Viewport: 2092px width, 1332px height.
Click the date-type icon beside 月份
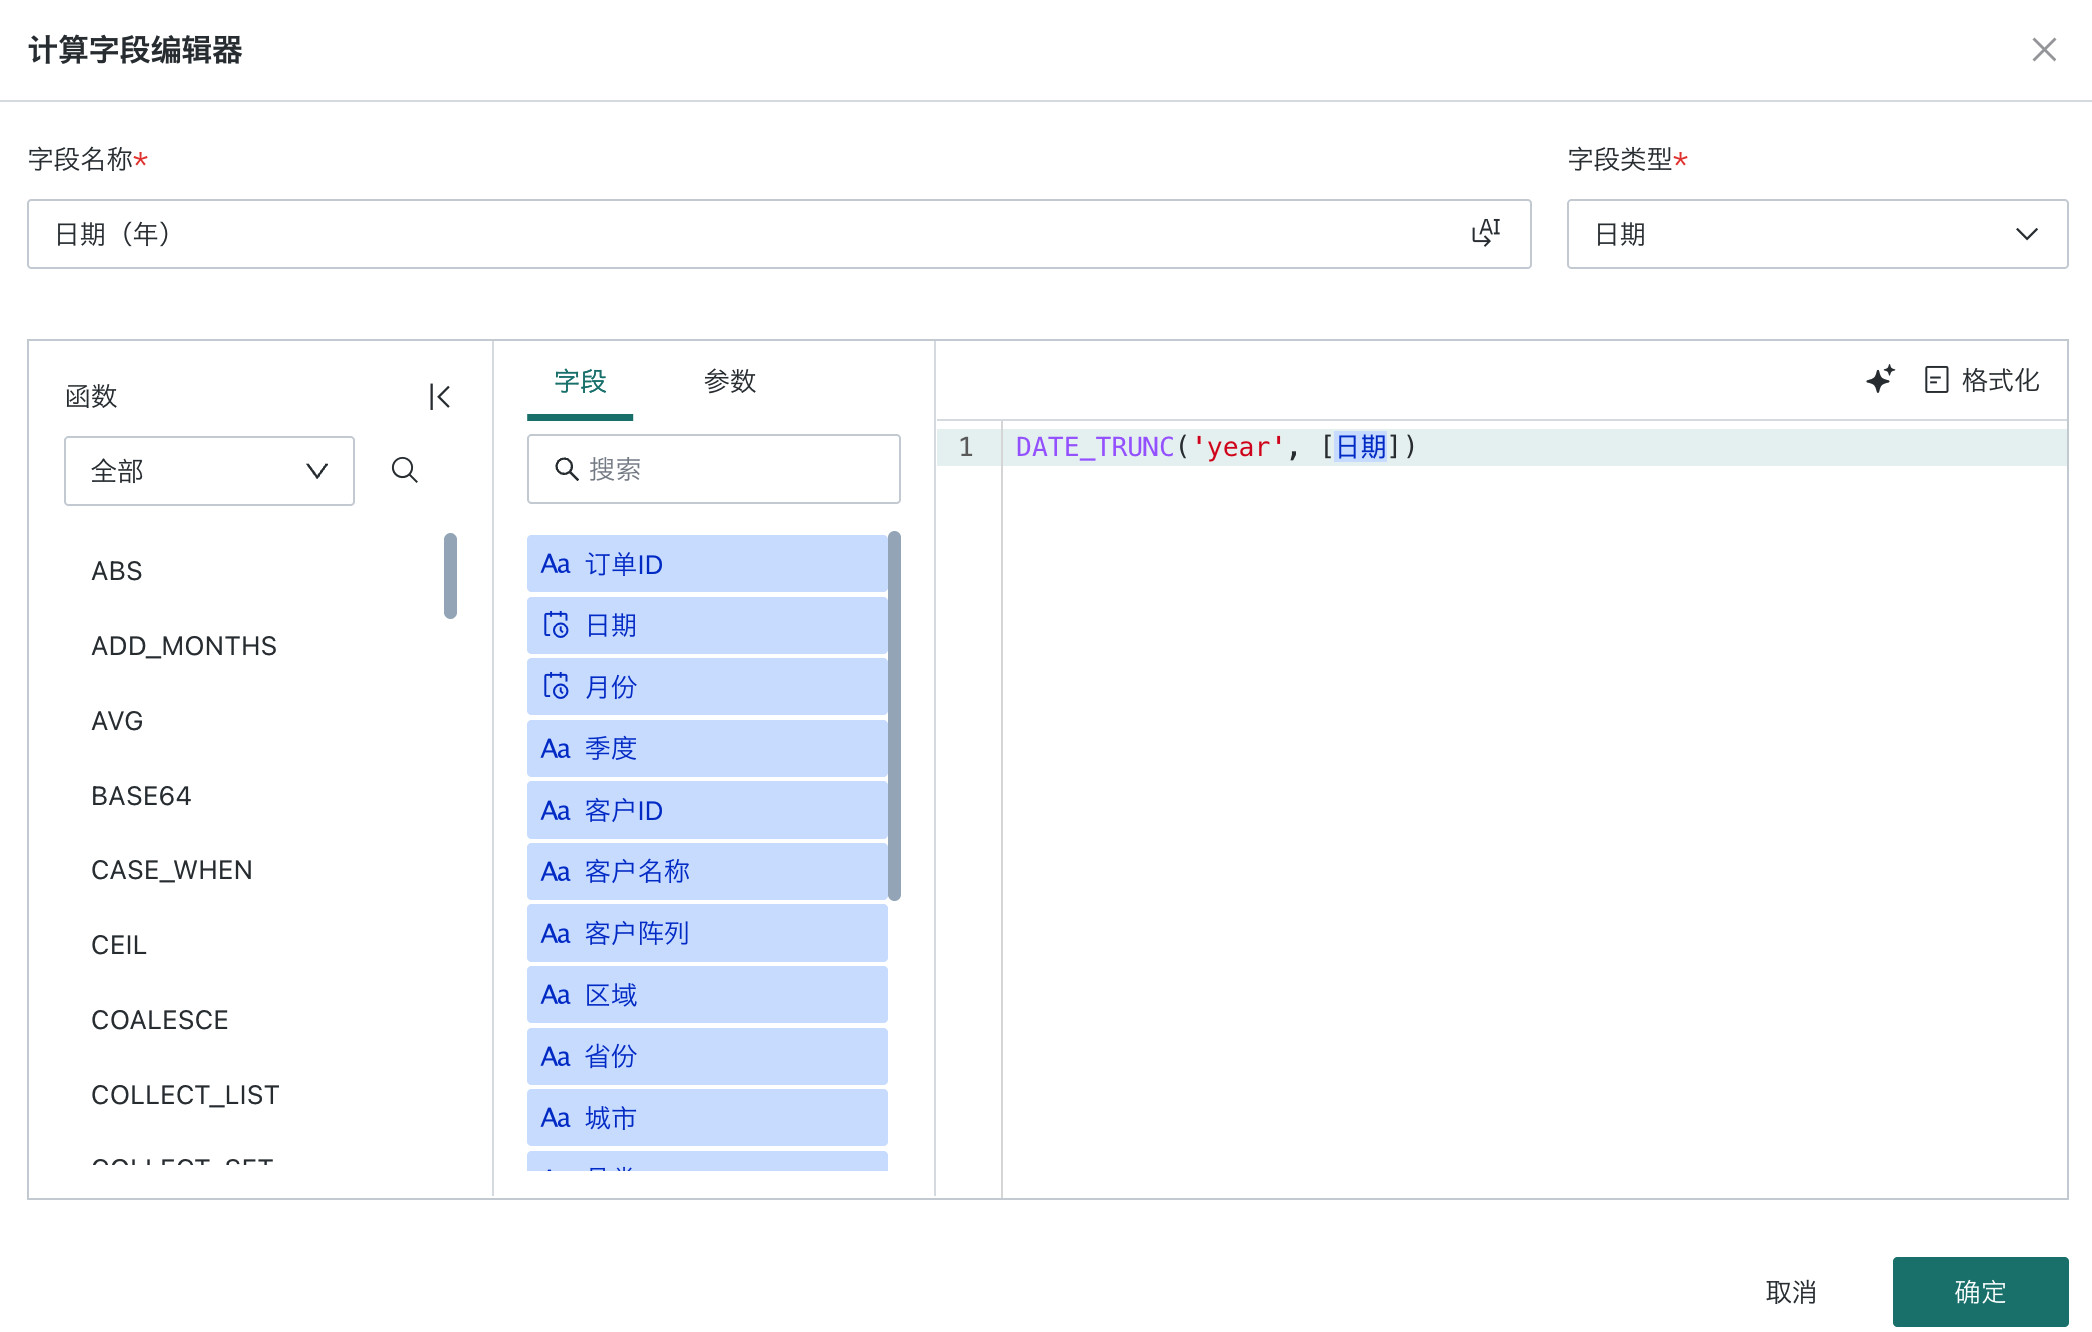(x=556, y=686)
